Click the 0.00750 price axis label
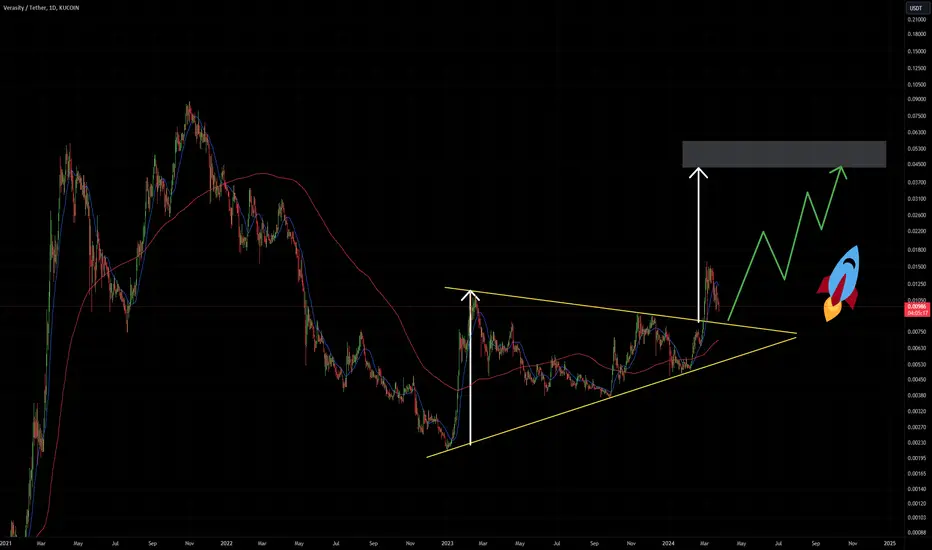Image resolution: width=932 pixels, height=550 pixels. [x=917, y=332]
